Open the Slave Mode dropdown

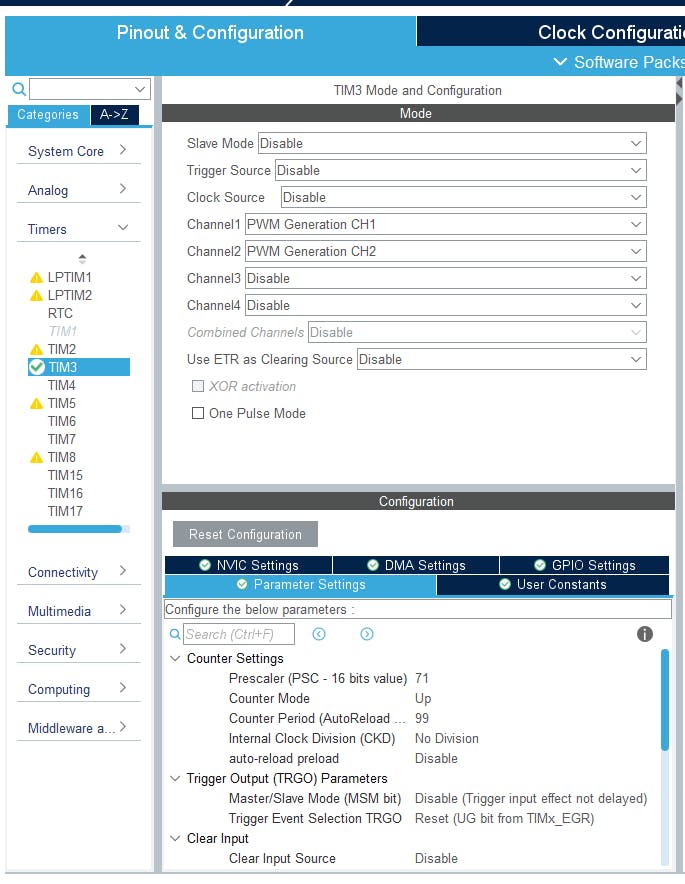click(452, 143)
